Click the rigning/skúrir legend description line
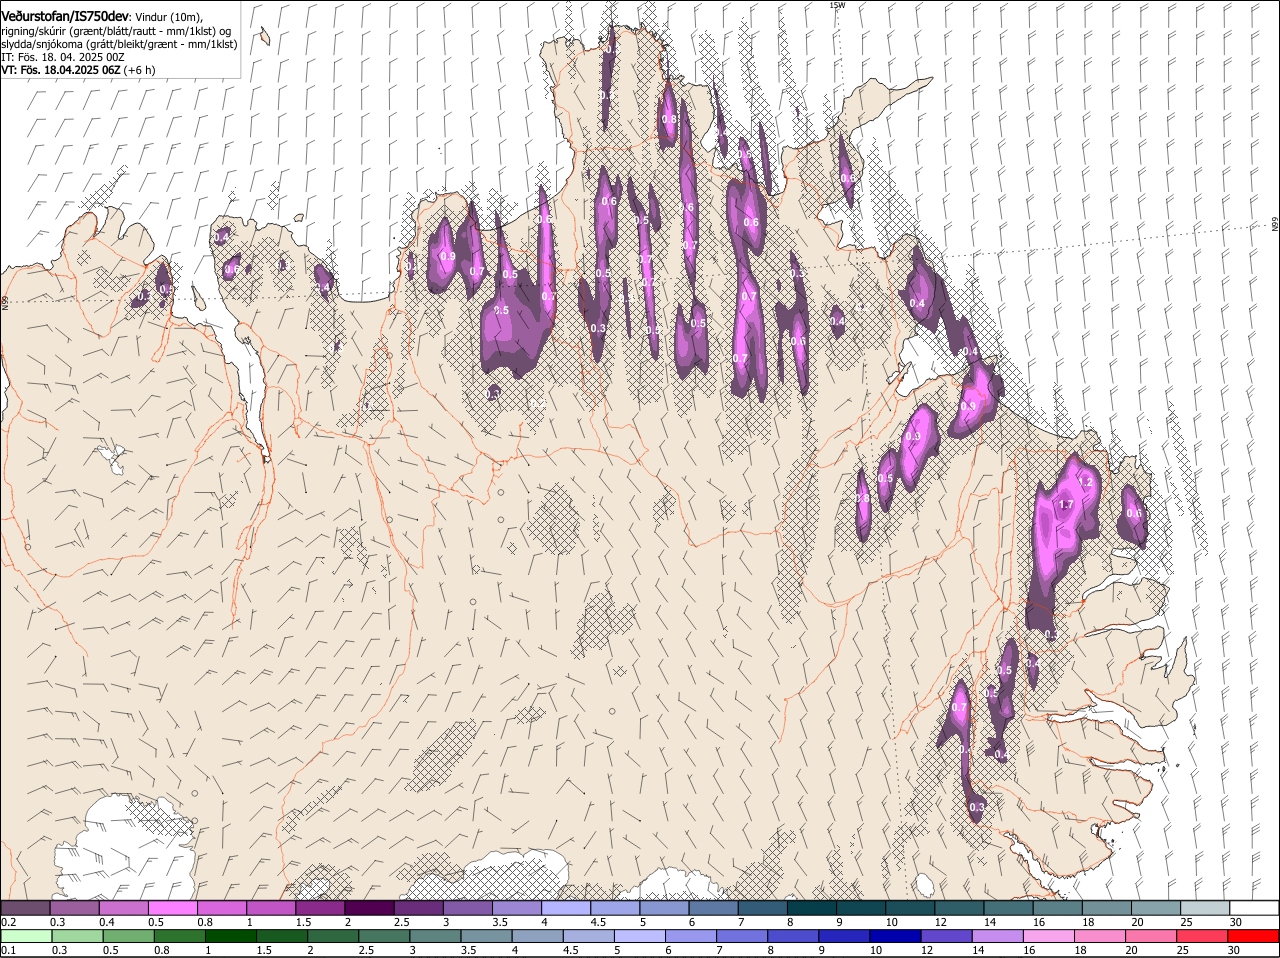The width and height of the screenshot is (1280, 958). coord(117,31)
